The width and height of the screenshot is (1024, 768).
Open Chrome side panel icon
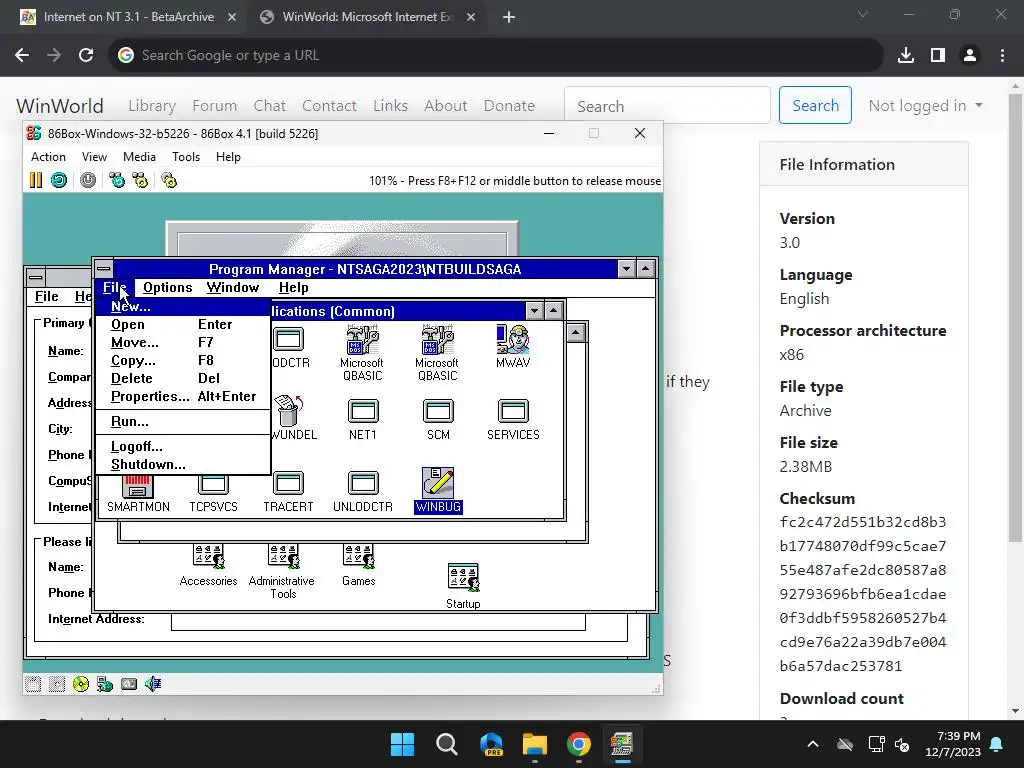[938, 56]
